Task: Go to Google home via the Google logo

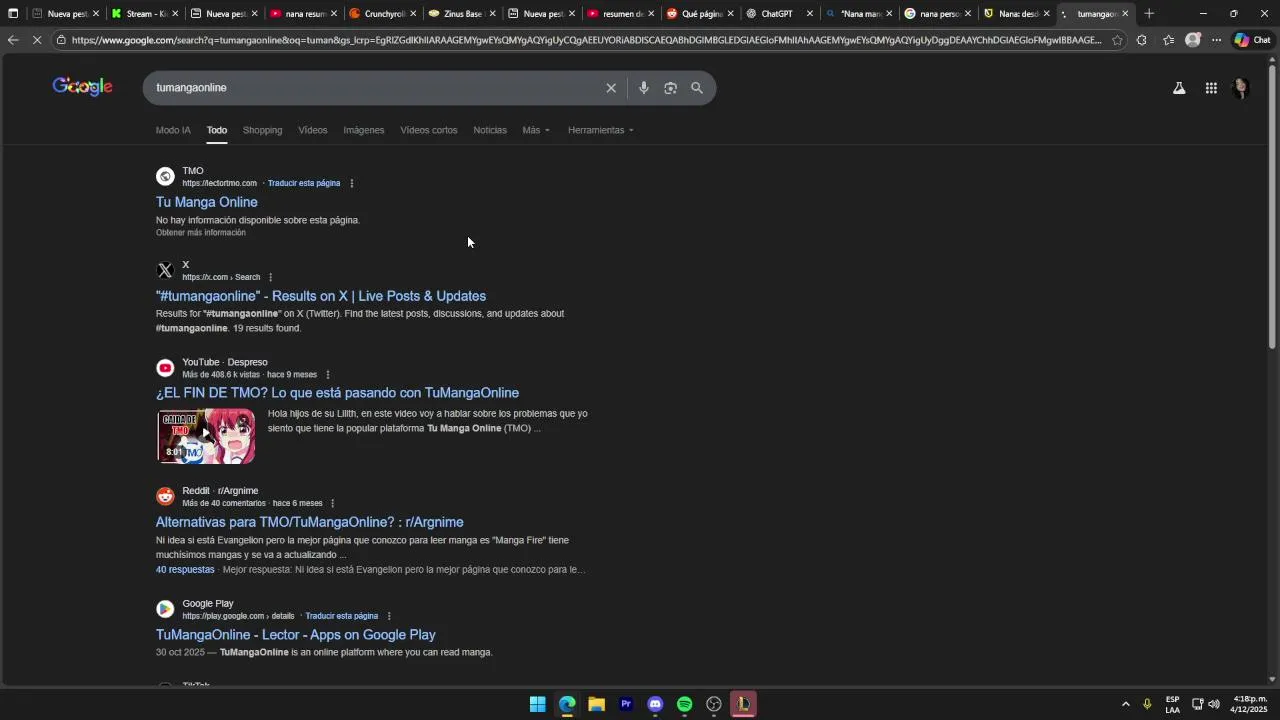Action: (83, 87)
